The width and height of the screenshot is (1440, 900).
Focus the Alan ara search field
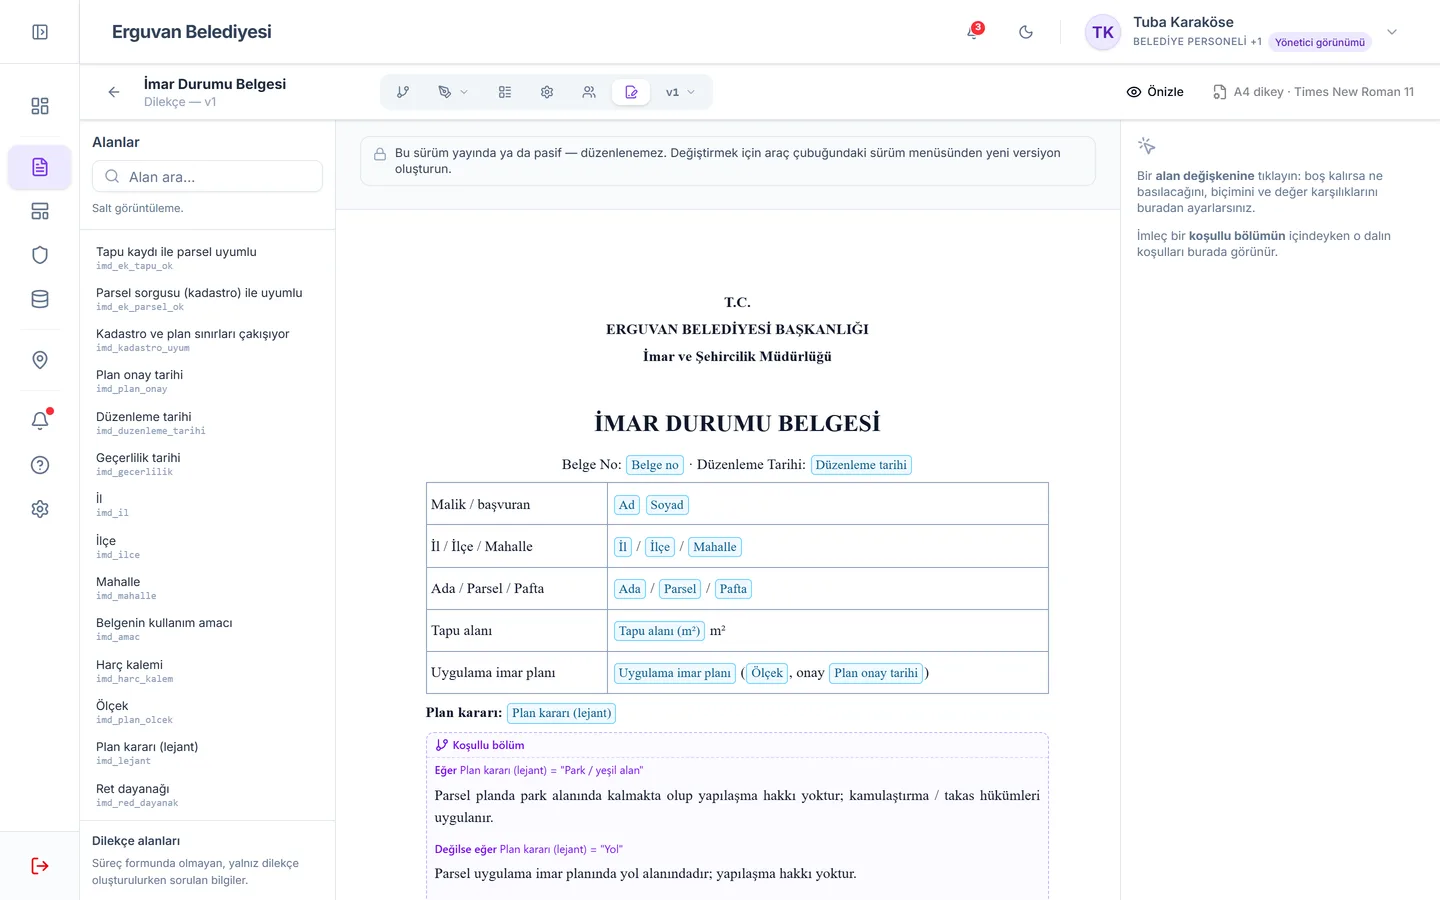pos(207,177)
